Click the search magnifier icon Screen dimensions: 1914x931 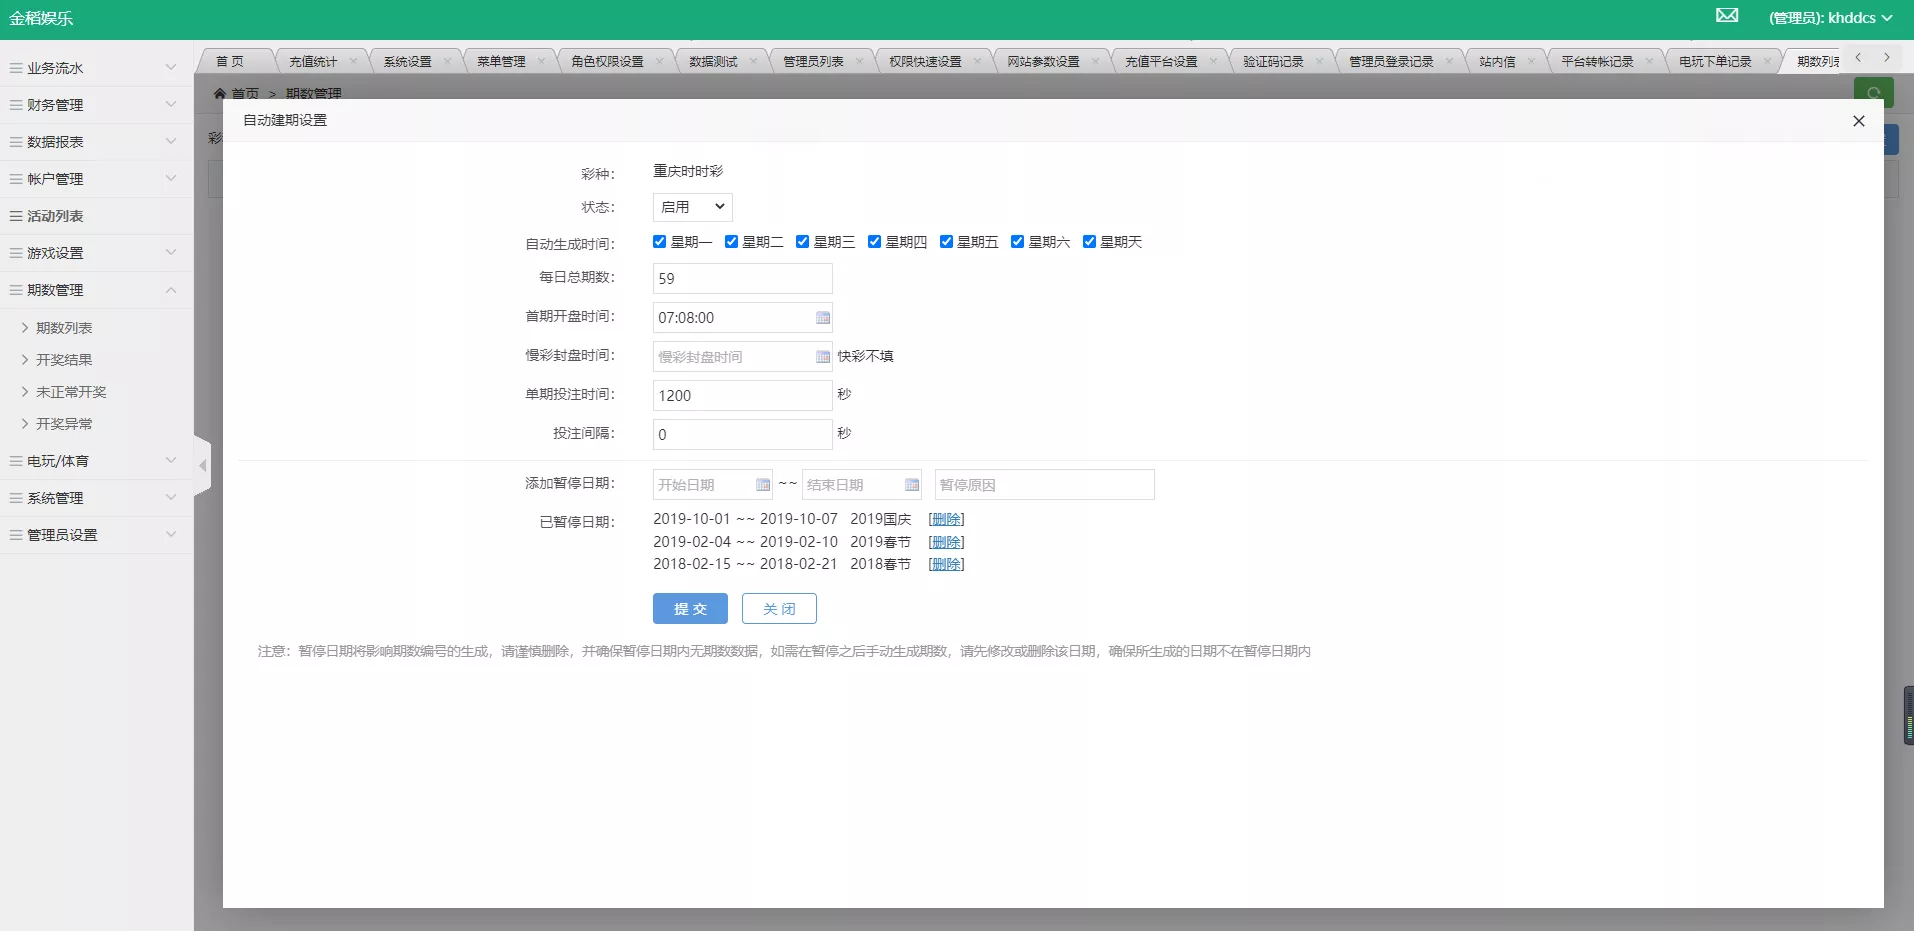pyautogui.click(x=1875, y=92)
